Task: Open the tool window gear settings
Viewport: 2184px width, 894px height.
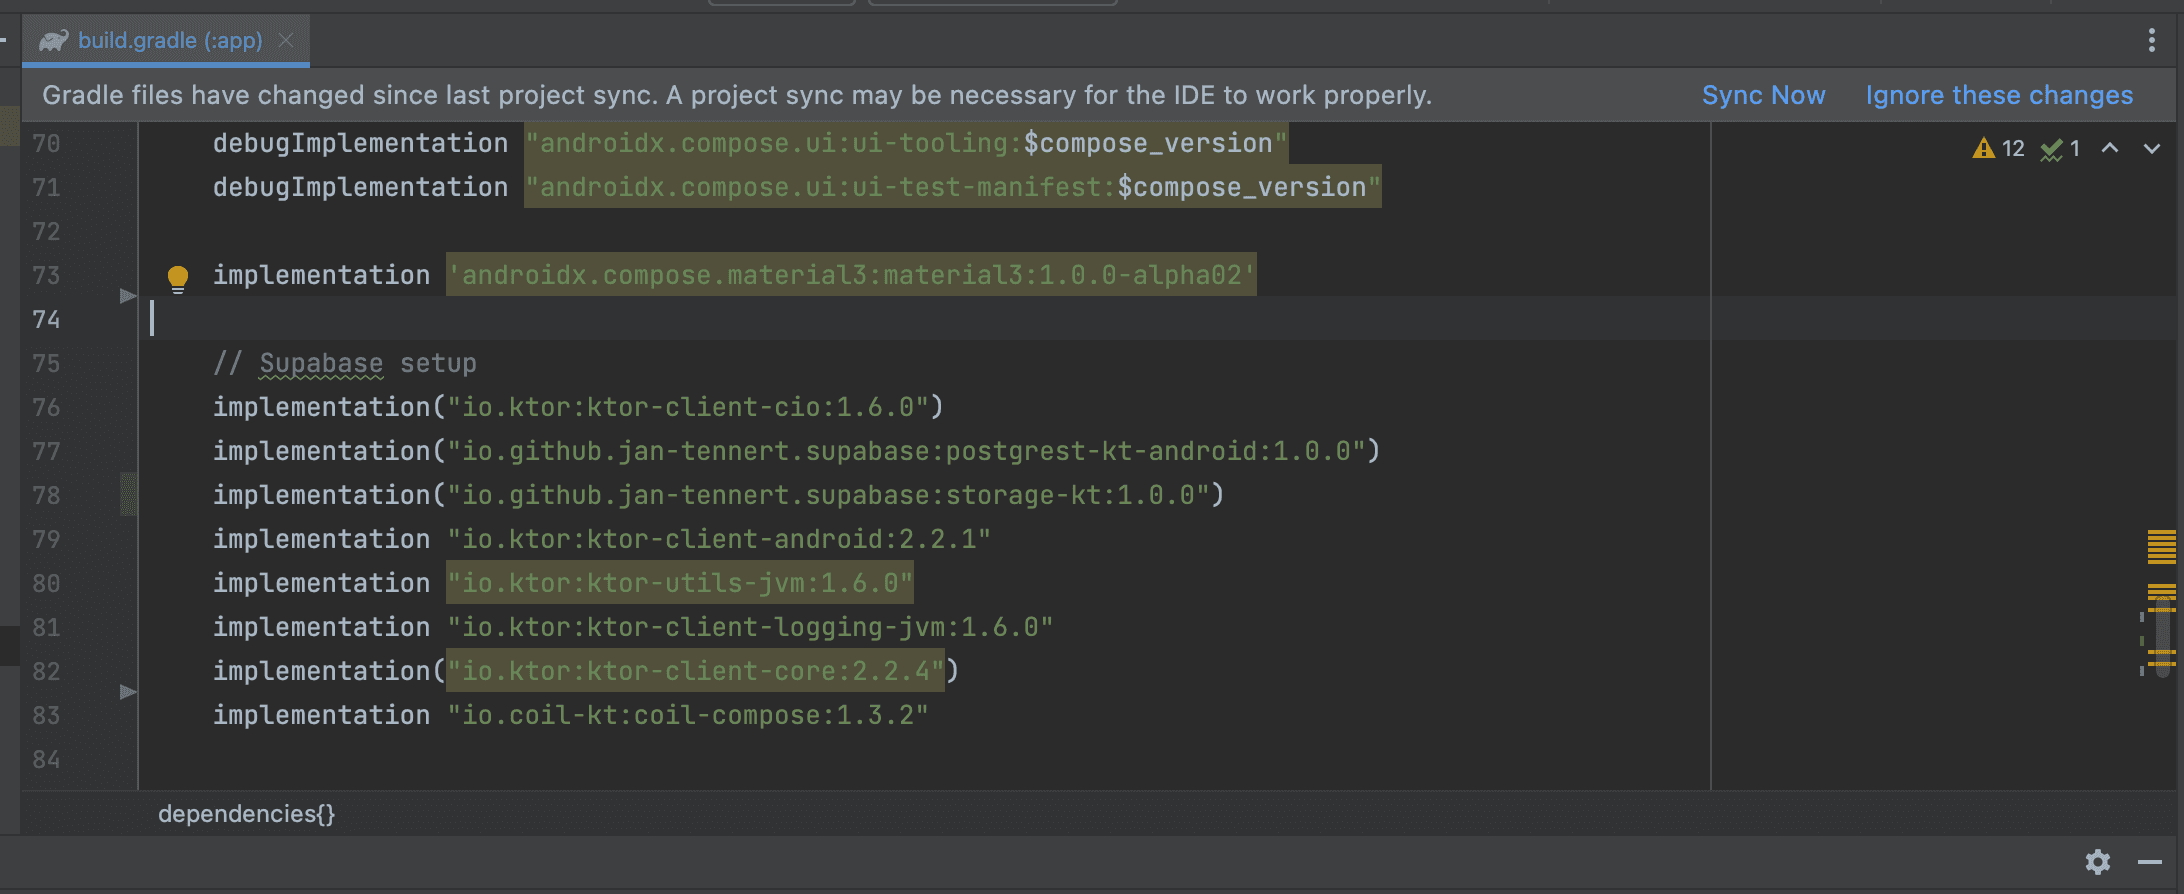Action: click(2098, 862)
